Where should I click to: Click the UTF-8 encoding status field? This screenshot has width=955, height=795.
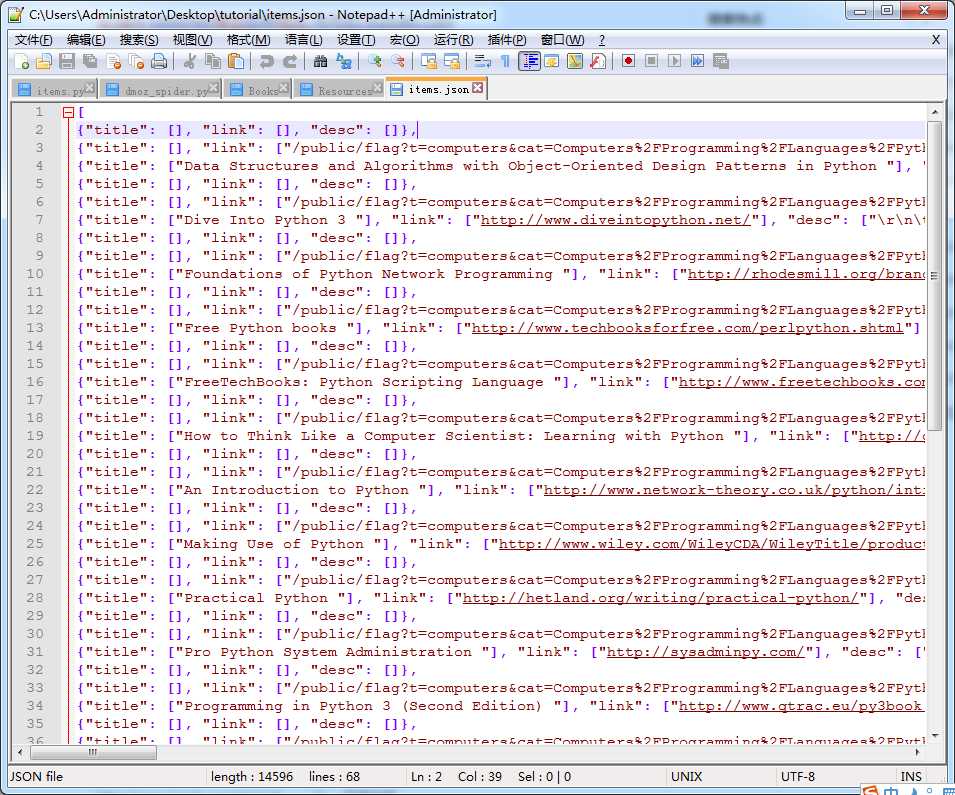point(798,777)
